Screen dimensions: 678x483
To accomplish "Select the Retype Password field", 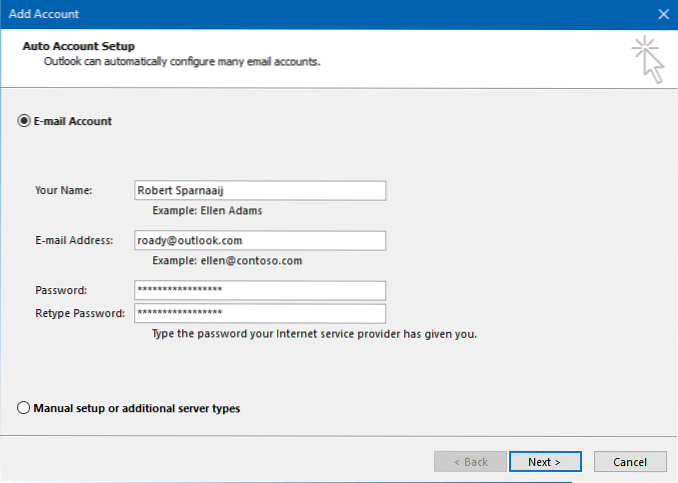I will click(259, 313).
